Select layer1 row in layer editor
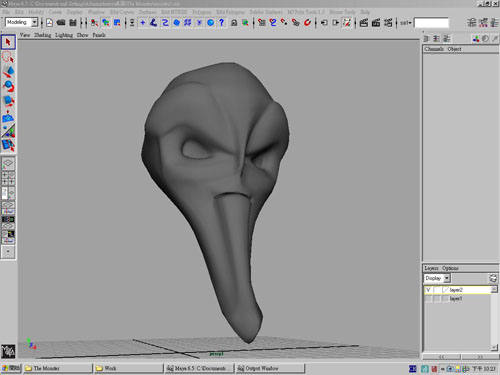The image size is (500, 375). click(x=457, y=299)
